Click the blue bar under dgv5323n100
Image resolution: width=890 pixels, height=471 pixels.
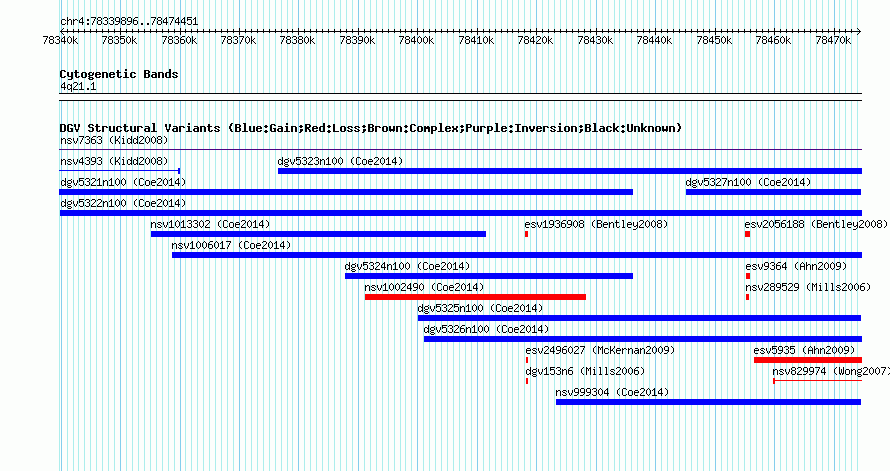(570, 171)
